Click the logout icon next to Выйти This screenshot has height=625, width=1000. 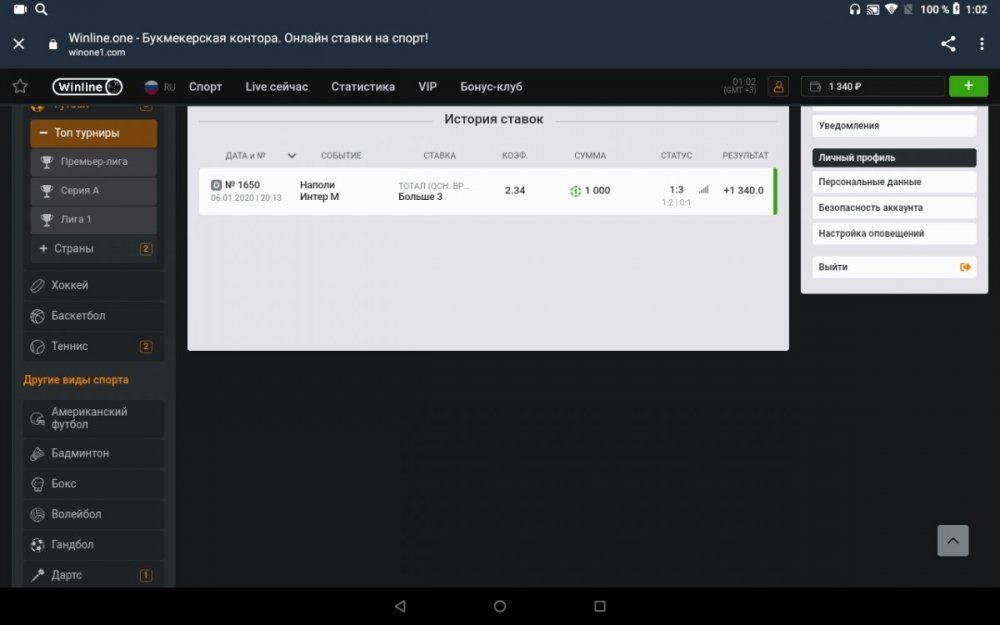point(965,267)
